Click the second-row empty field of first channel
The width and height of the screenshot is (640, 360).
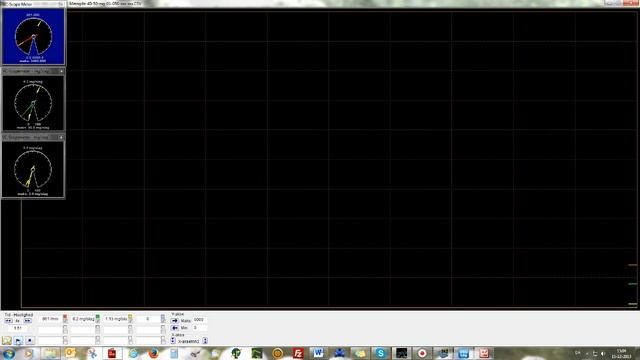(50, 329)
